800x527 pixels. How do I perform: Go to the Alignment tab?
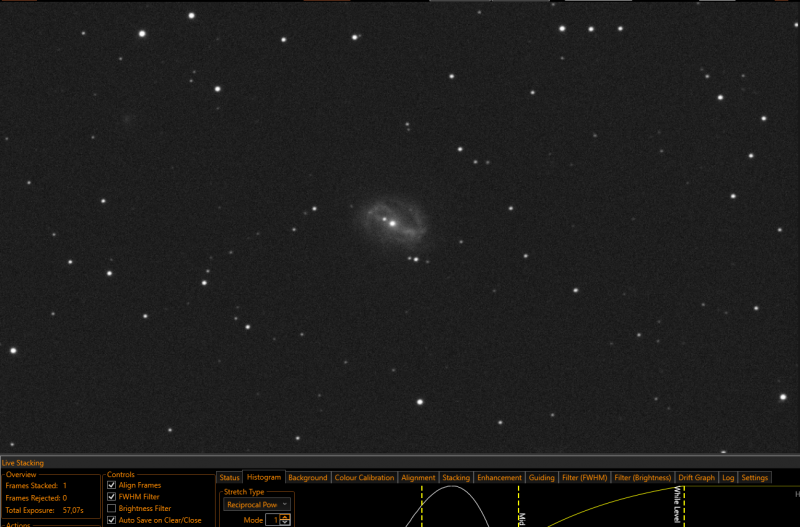pyautogui.click(x=418, y=478)
